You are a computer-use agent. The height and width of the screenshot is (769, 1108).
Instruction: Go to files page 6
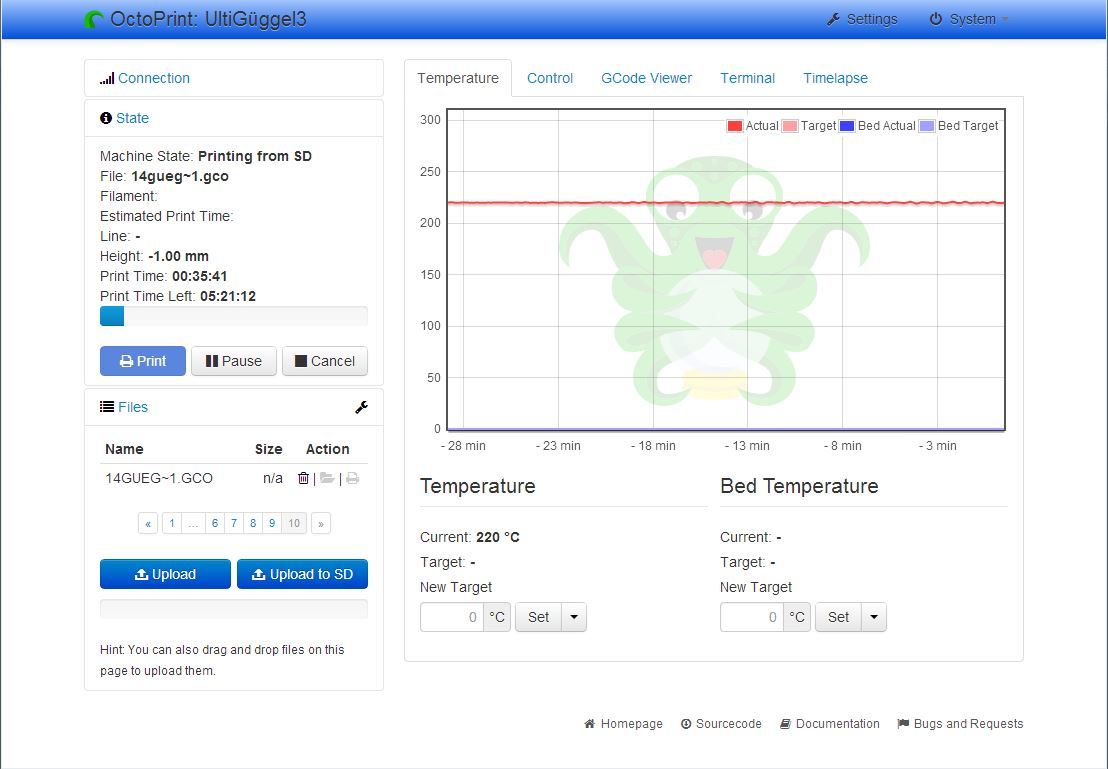pos(215,523)
